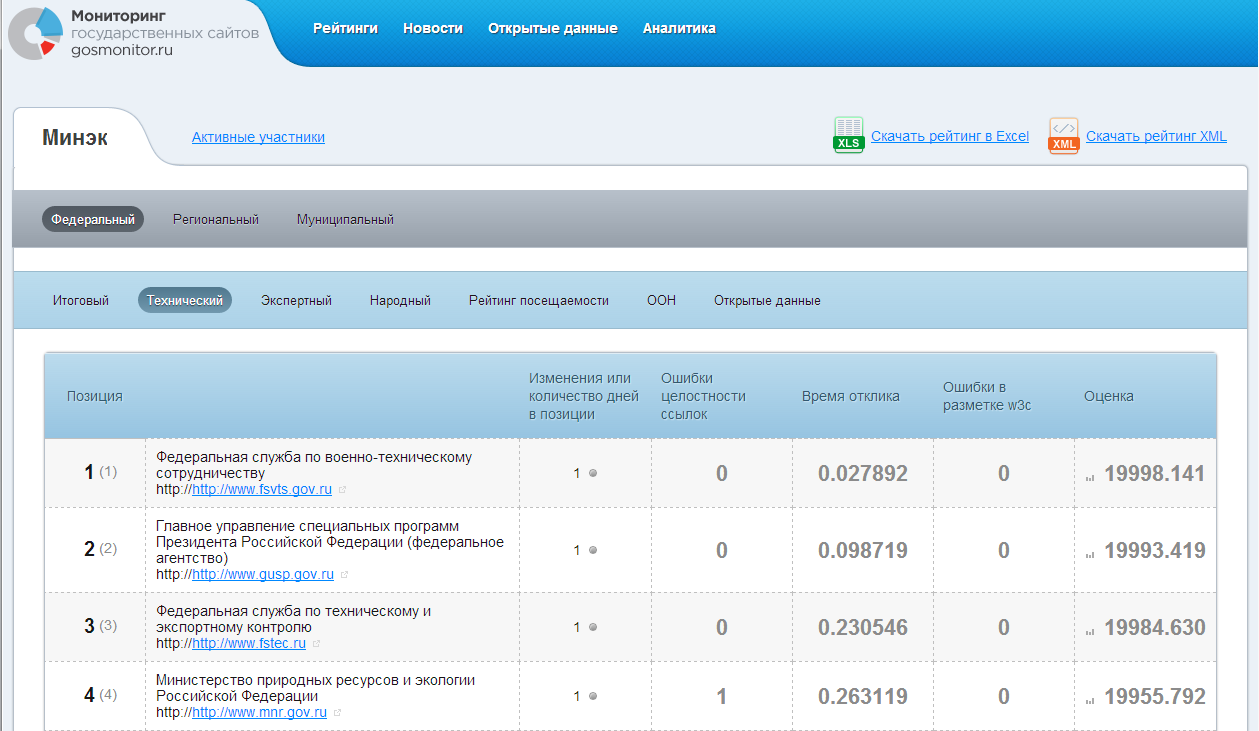The height and width of the screenshot is (731, 1259).
Task: Click external link icon beside mnr.gov.ru
Action: [338, 713]
